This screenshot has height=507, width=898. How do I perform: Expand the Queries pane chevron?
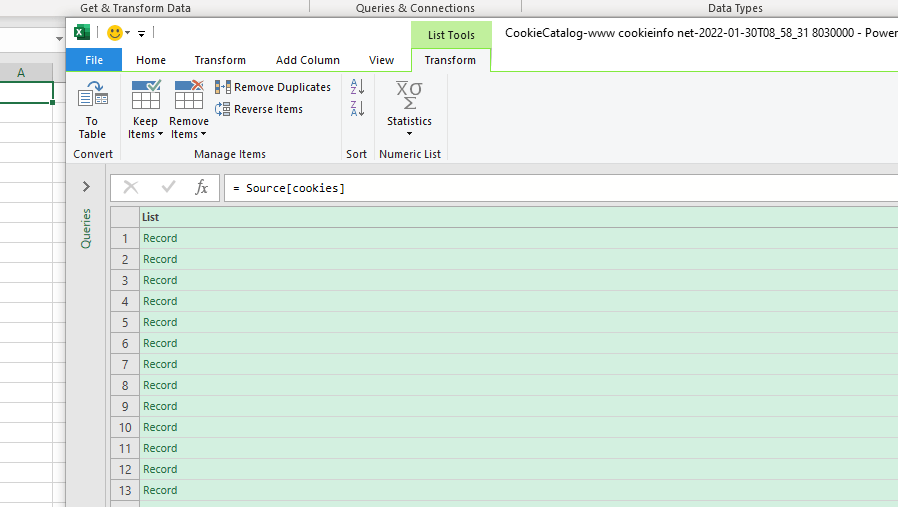(x=86, y=187)
